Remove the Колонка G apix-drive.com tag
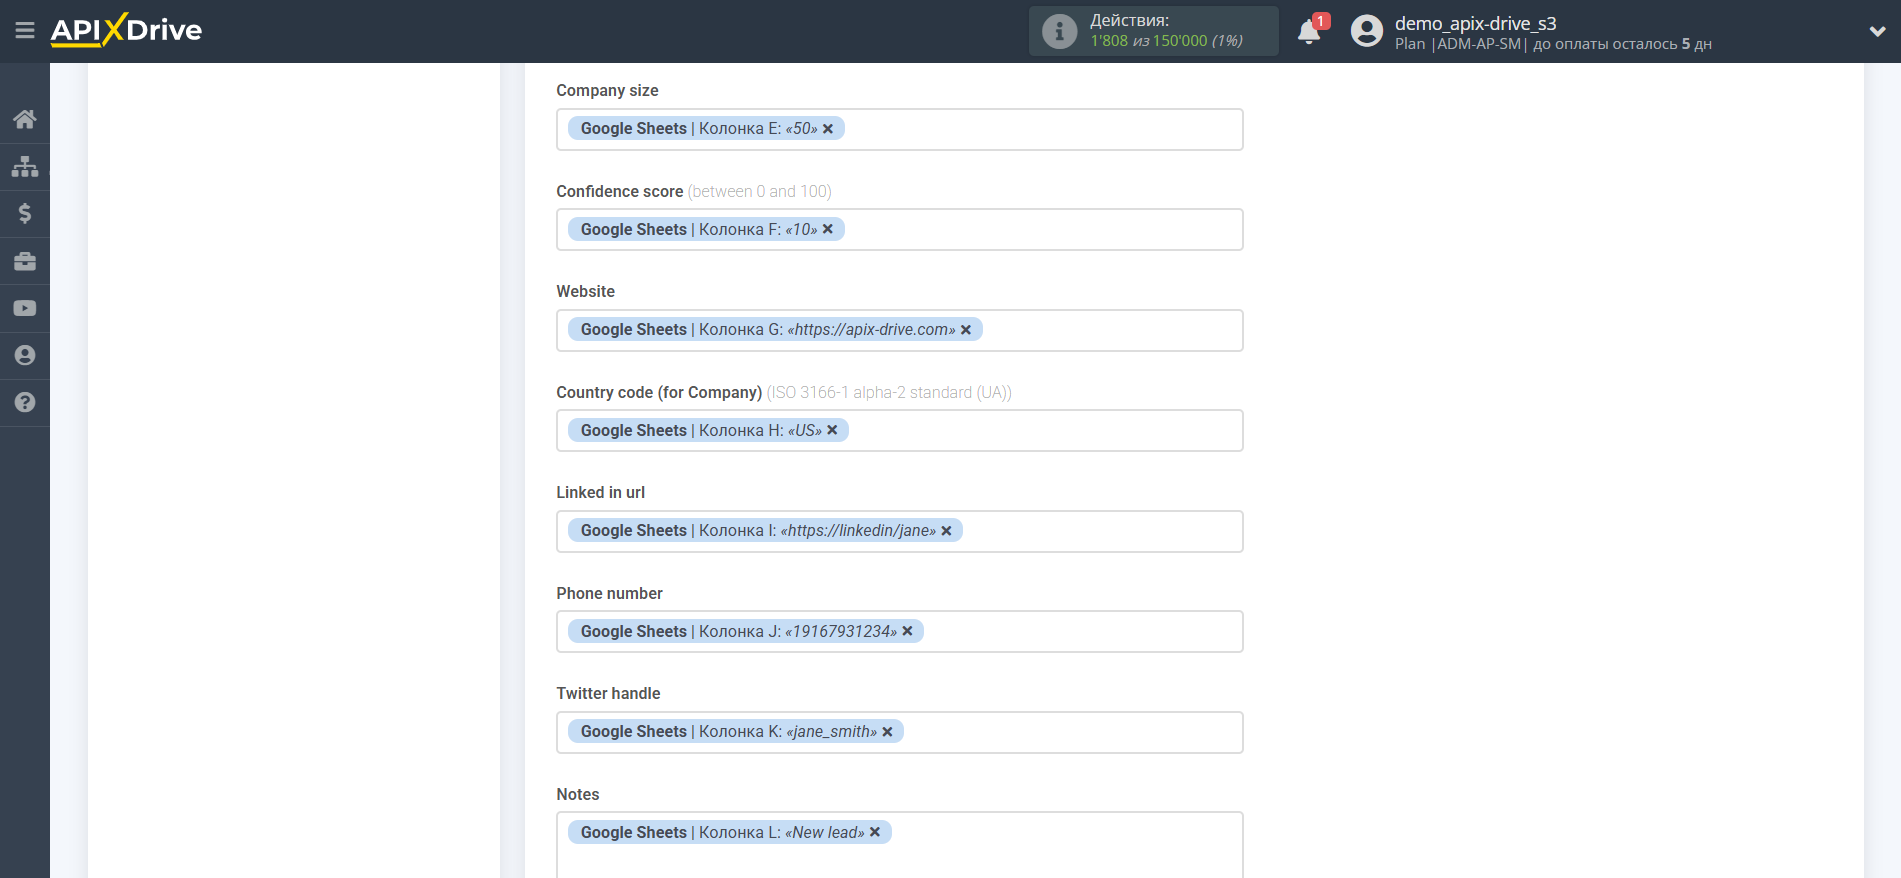Screen dimensions: 1901x878 (x=966, y=330)
